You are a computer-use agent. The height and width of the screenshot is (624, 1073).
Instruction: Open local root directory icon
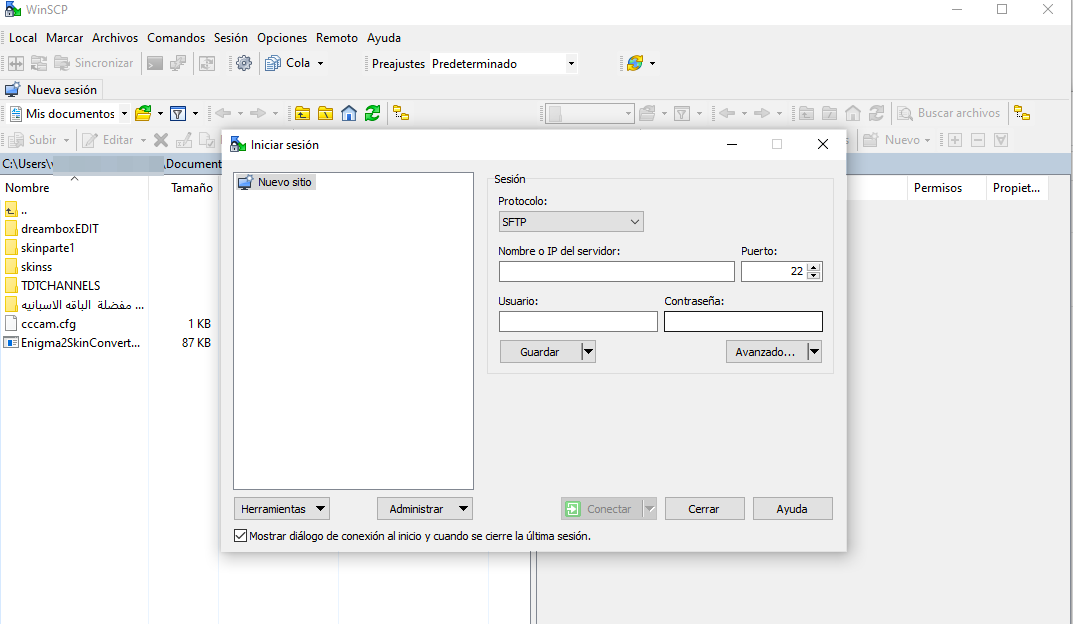coord(326,113)
